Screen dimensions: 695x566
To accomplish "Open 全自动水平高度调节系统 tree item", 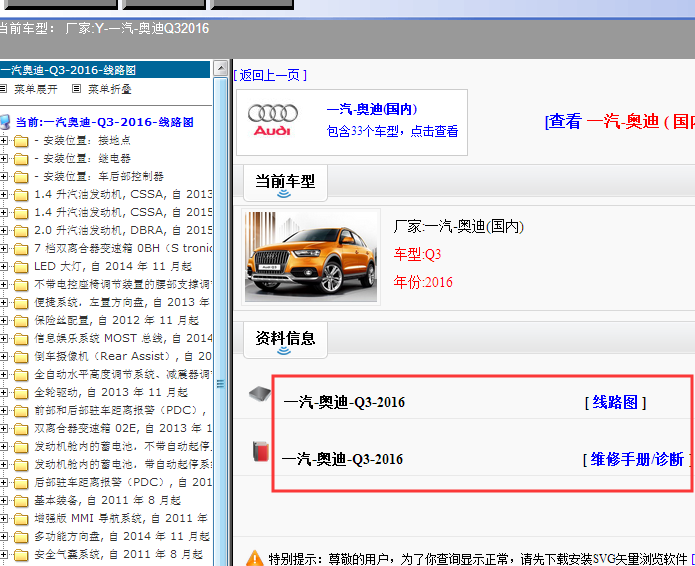I will coord(123,375).
